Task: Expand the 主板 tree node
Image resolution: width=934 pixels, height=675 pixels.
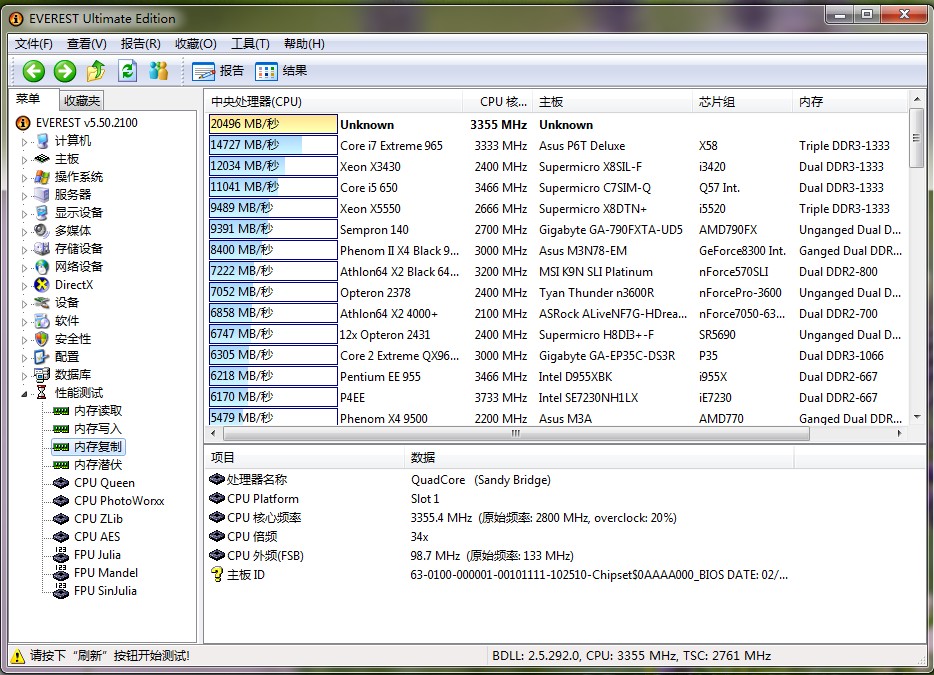Action: pyautogui.click(x=24, y=160)
